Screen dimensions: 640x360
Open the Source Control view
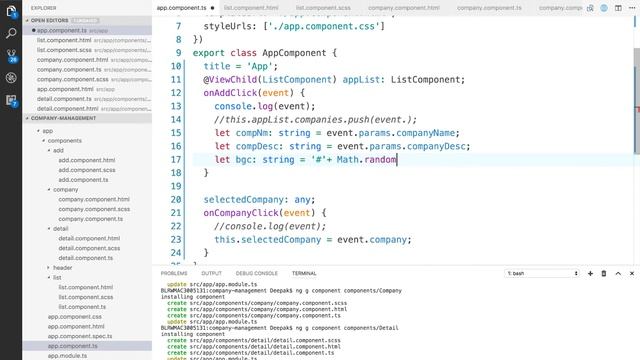click(11, 56)
